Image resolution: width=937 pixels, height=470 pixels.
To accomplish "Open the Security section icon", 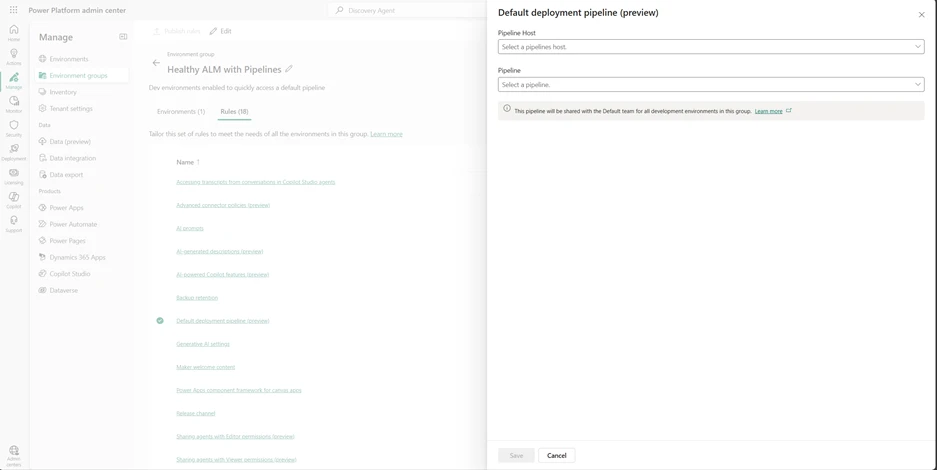I will tap(14, 128).
